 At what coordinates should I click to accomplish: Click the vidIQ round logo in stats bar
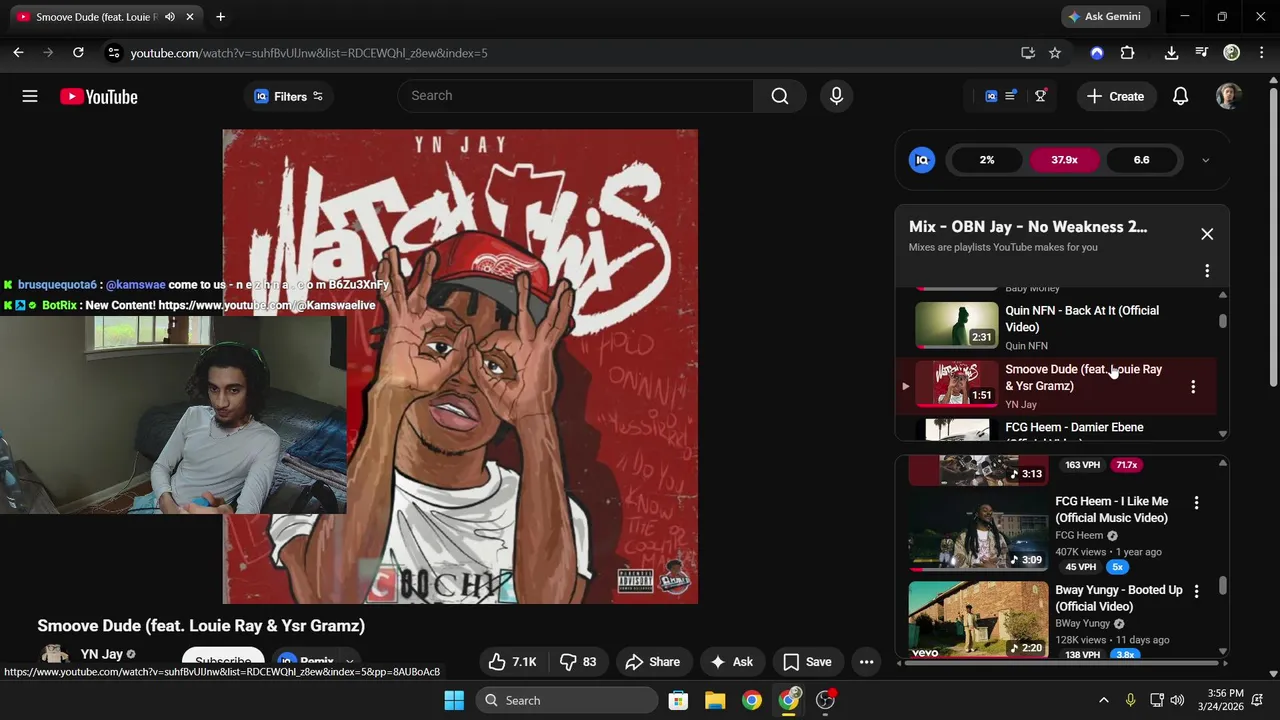[x=922, y=160]
